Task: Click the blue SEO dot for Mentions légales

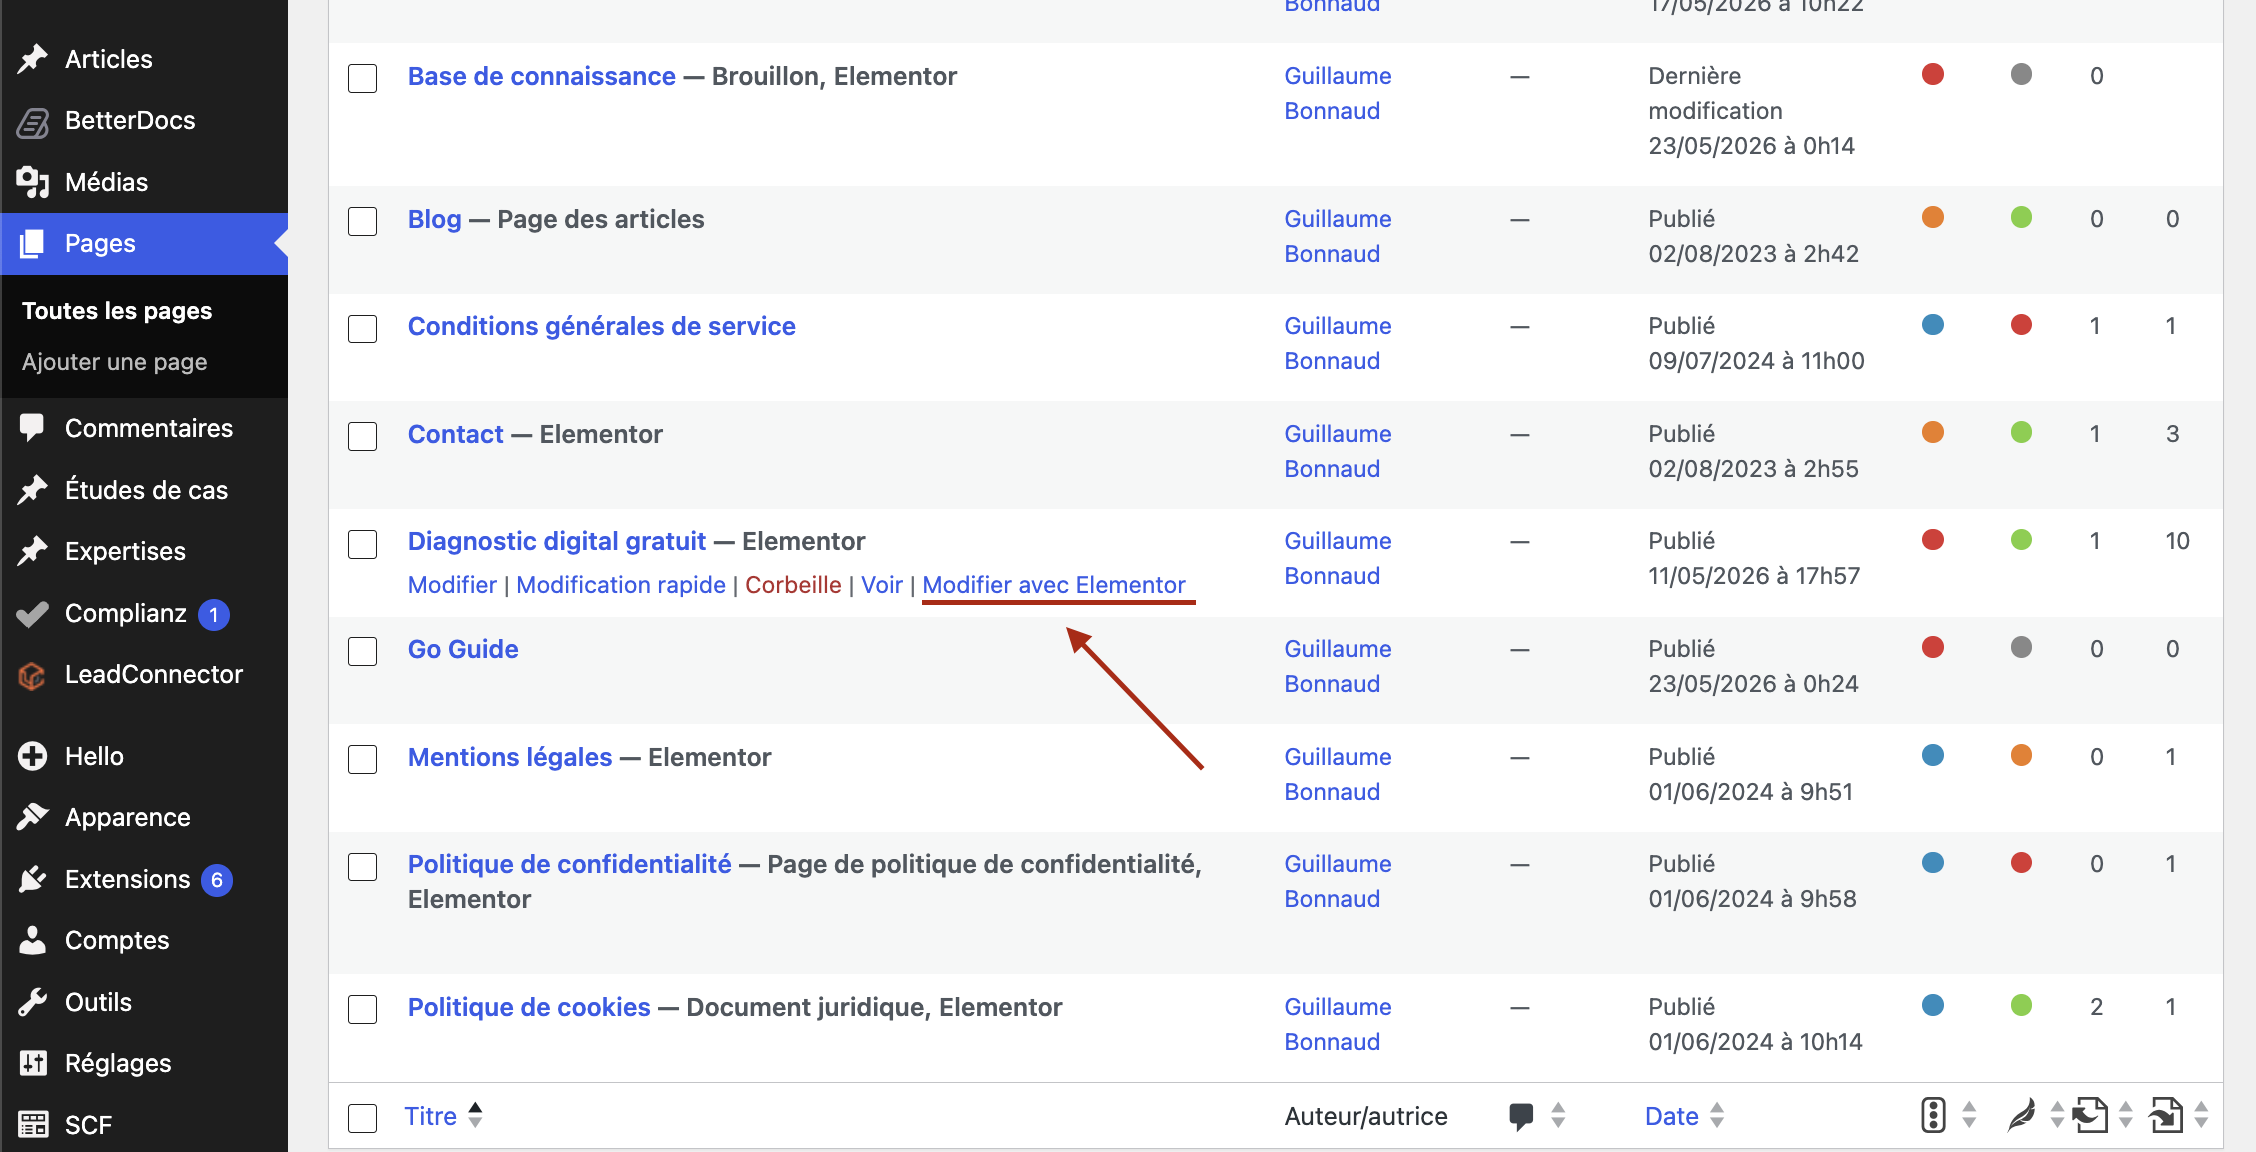Action: pos(1933,755)
